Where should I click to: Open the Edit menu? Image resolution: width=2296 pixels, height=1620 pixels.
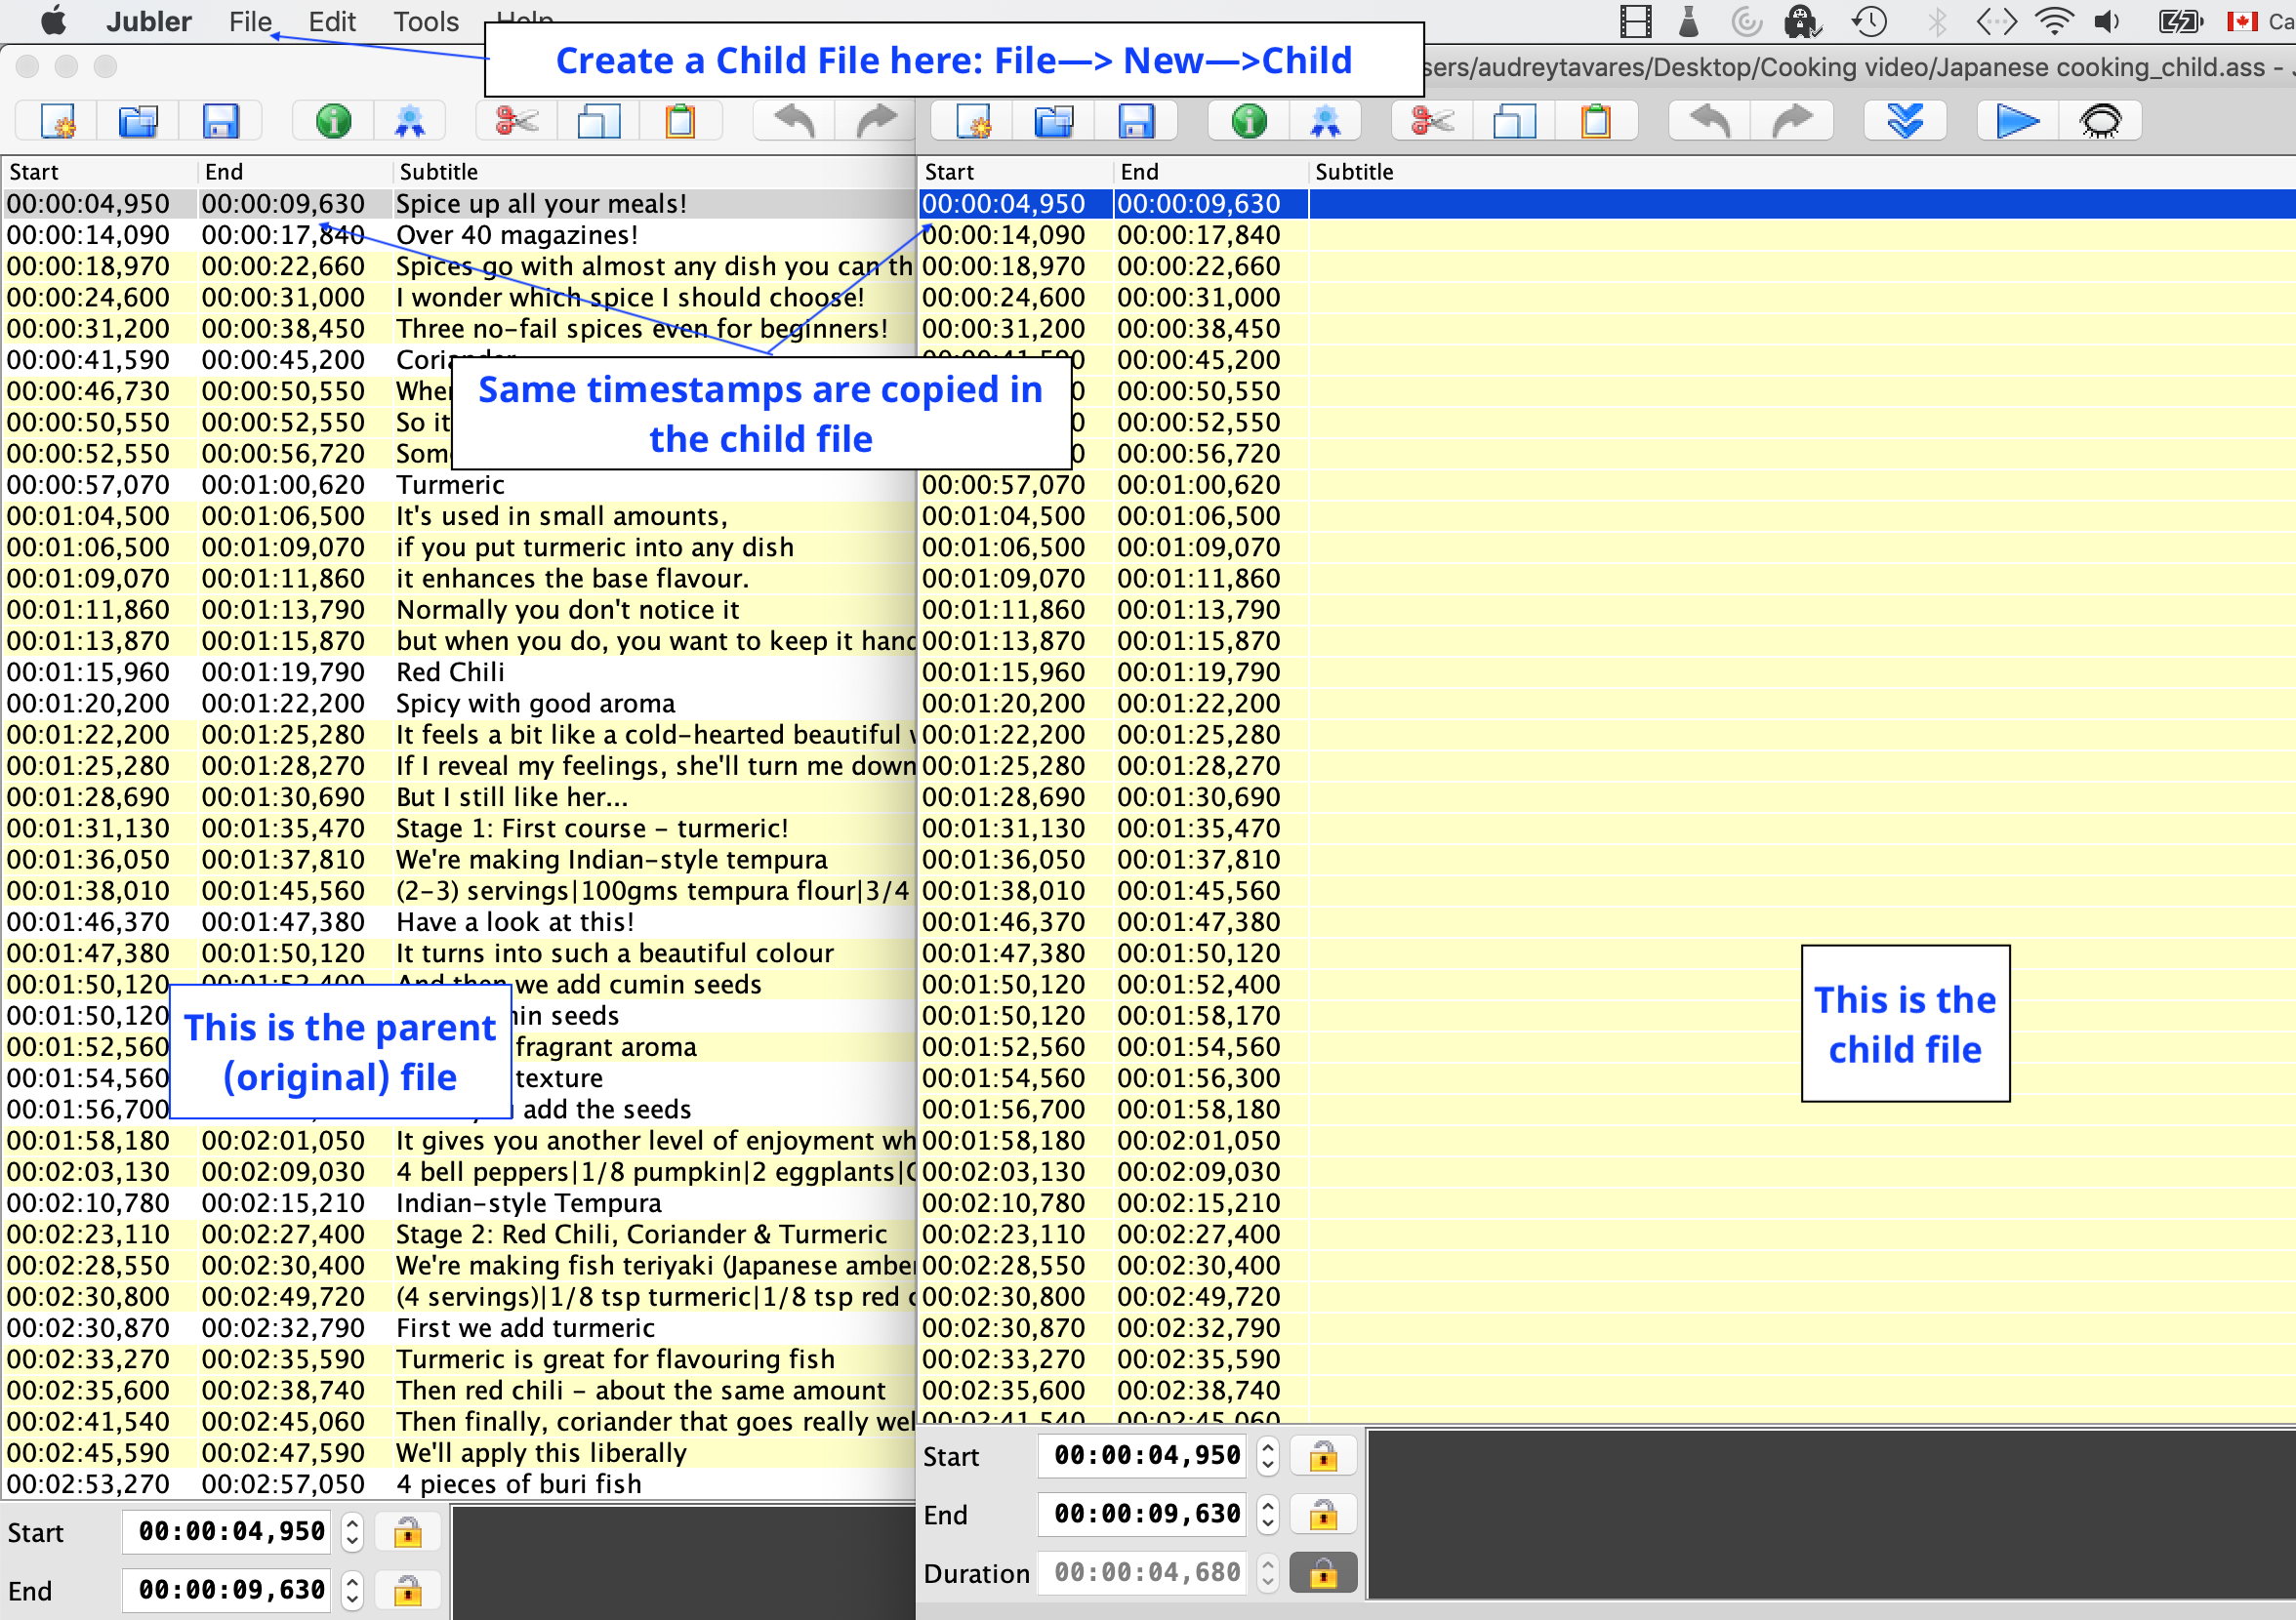coord(332,21)
